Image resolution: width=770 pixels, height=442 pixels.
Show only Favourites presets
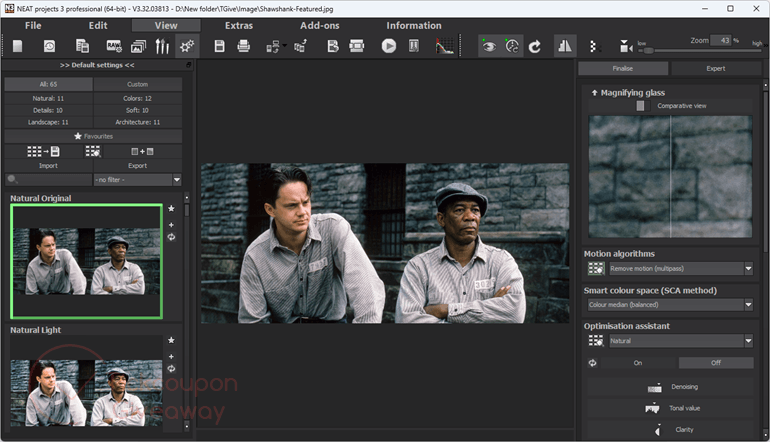pyautogui.click(x=93, y=136)
